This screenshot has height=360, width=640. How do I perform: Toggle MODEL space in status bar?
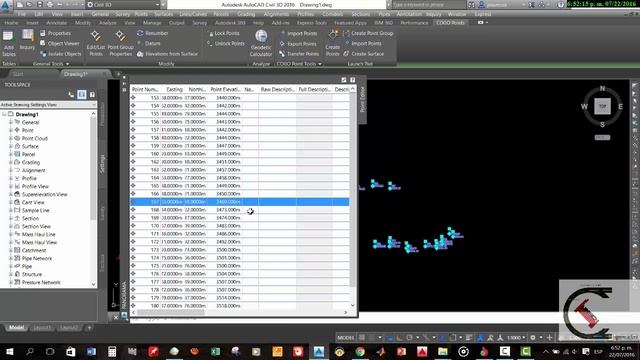[x=345, y=338]
